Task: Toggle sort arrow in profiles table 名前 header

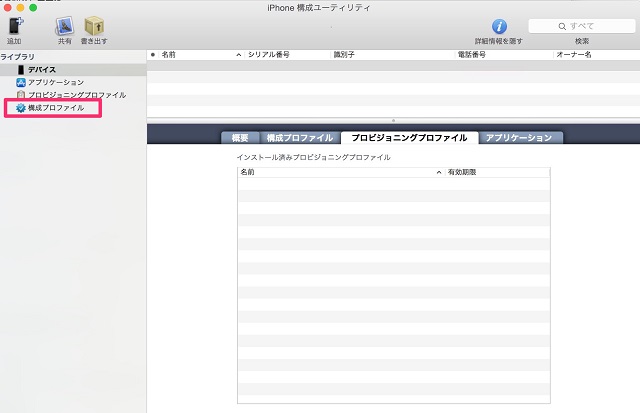Action: pyautogui.click(x=439, y=172)
